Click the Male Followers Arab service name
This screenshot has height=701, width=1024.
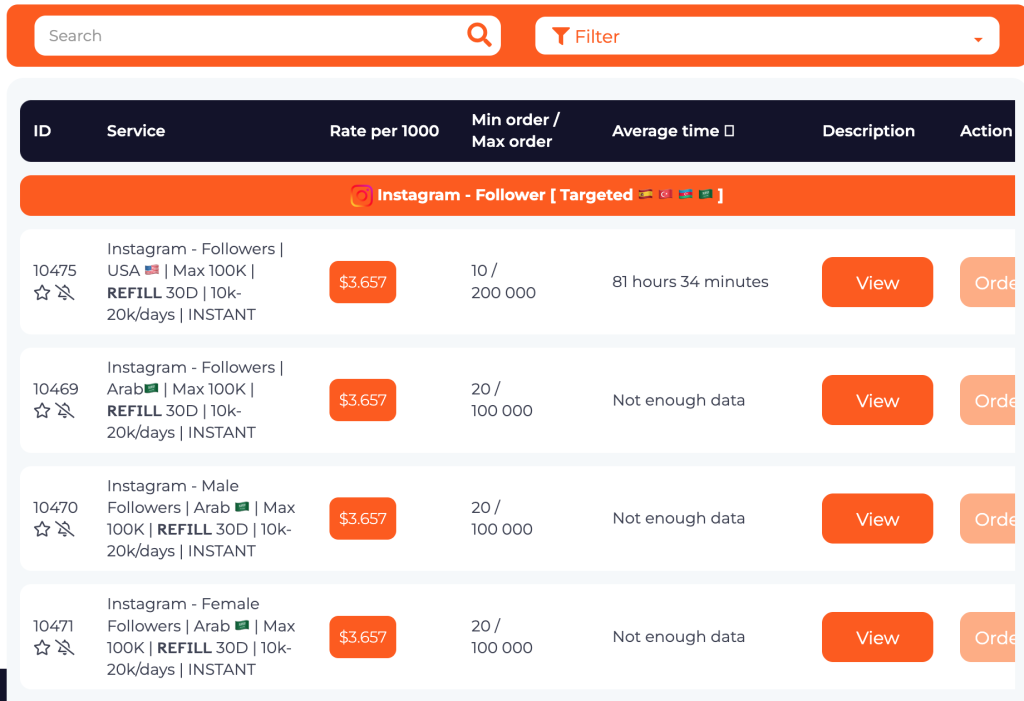[201, 519]
